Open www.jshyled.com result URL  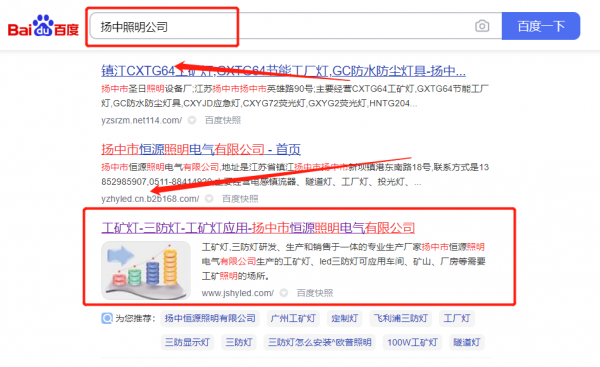coord(238,293)
